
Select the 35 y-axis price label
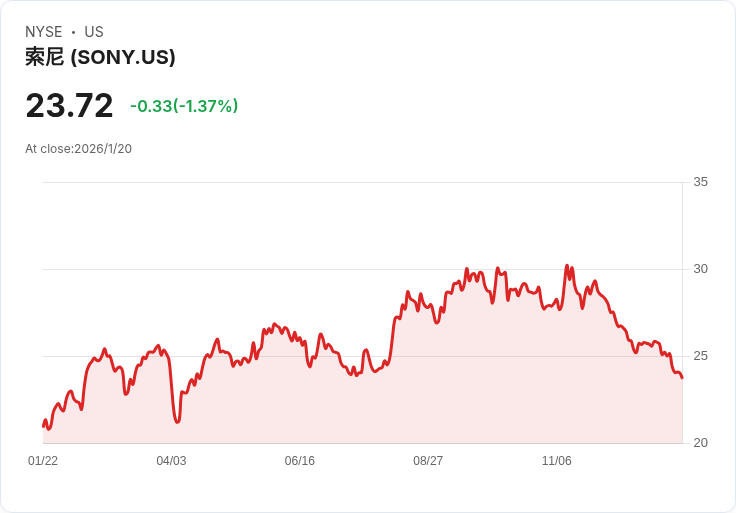click(700, 182)
